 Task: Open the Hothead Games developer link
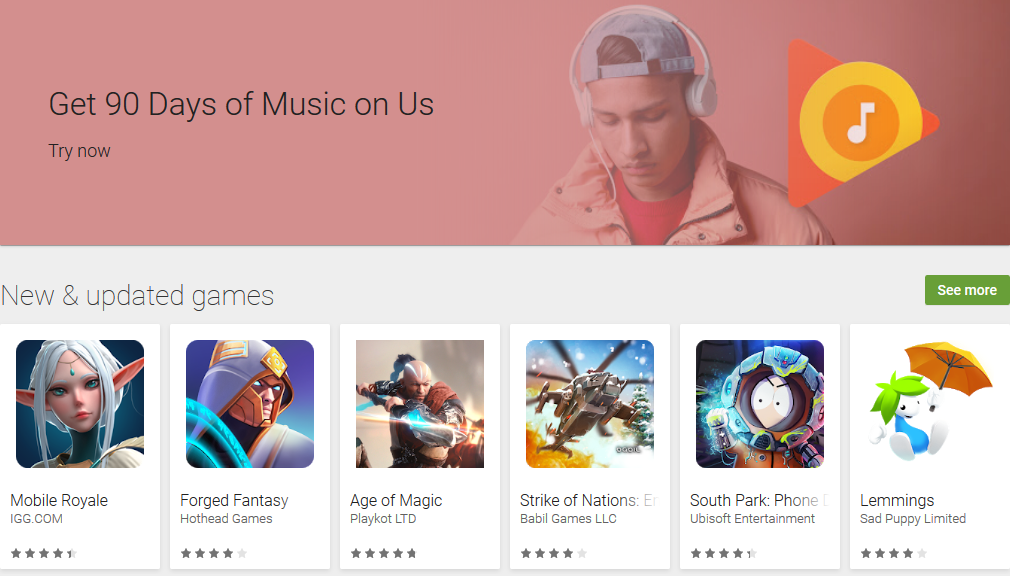pyautogui.click(x=226, y=519)
